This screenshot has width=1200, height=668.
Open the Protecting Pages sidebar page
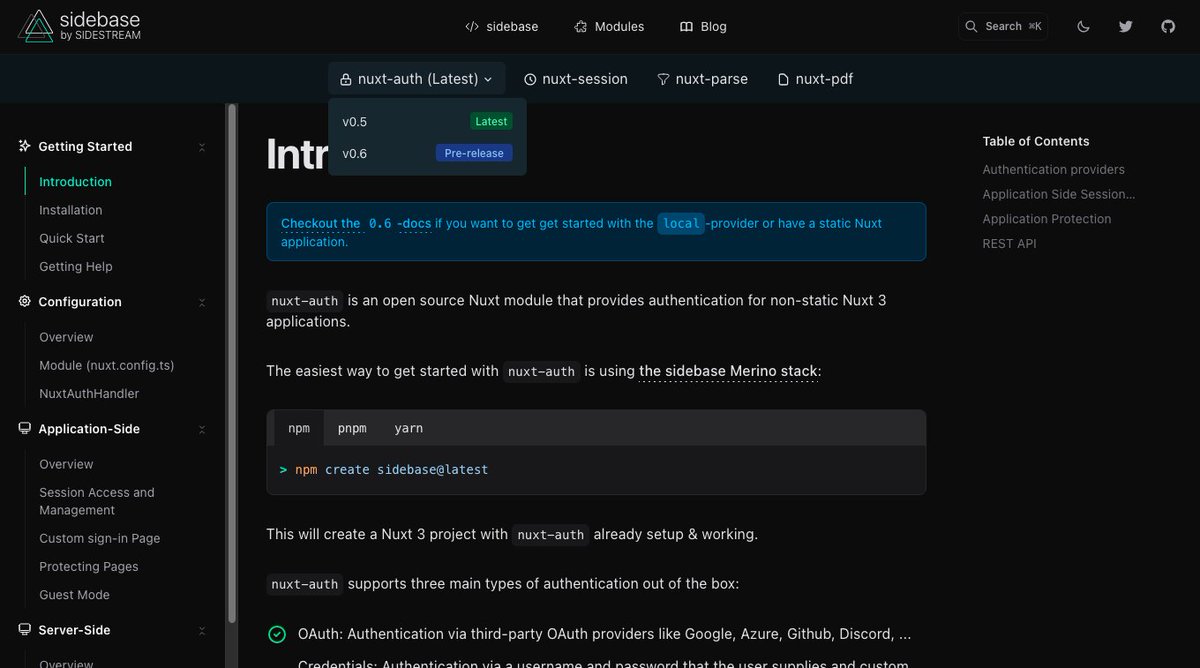tap(89, 566)
